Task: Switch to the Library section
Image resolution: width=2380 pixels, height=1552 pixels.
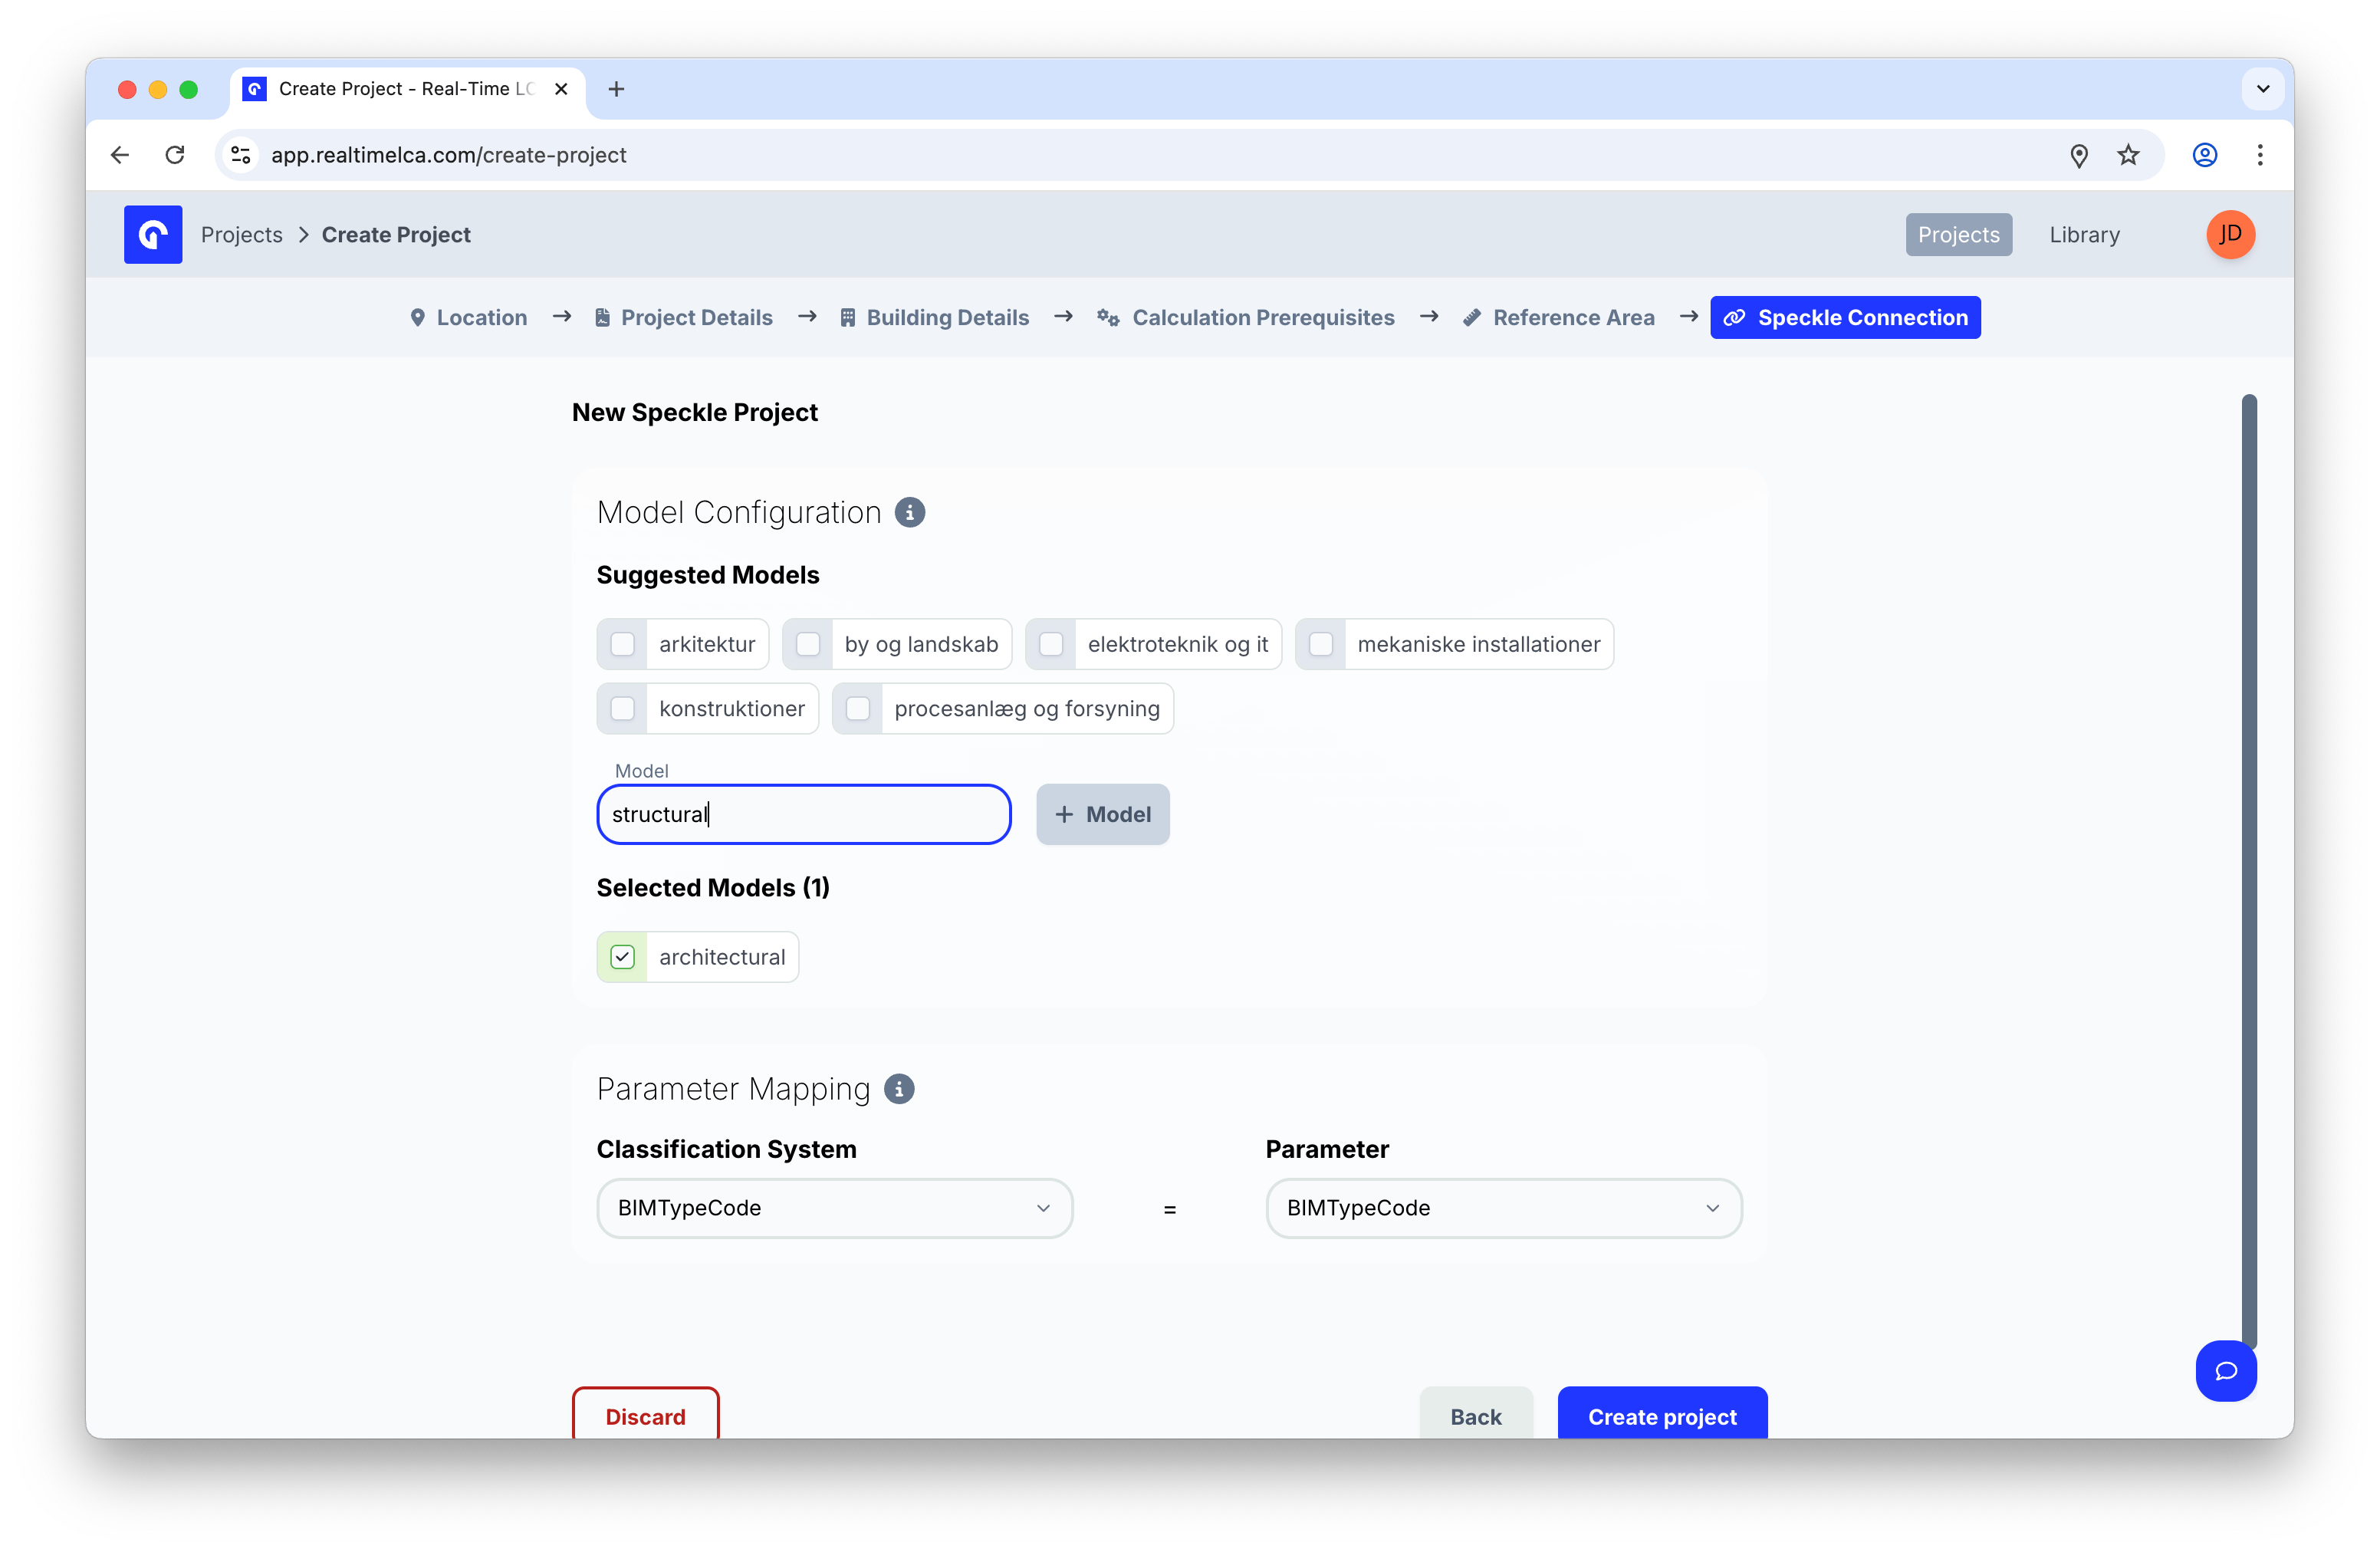Action: (x=2084, y=235)
